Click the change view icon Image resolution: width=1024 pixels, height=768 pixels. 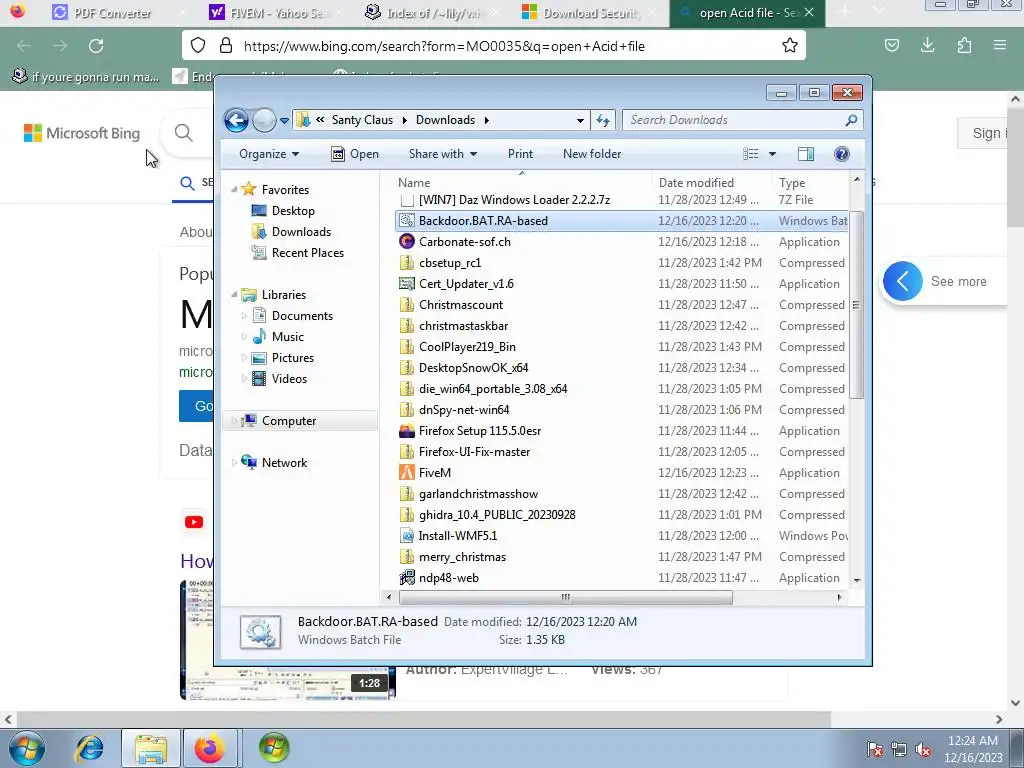[751, 154]
